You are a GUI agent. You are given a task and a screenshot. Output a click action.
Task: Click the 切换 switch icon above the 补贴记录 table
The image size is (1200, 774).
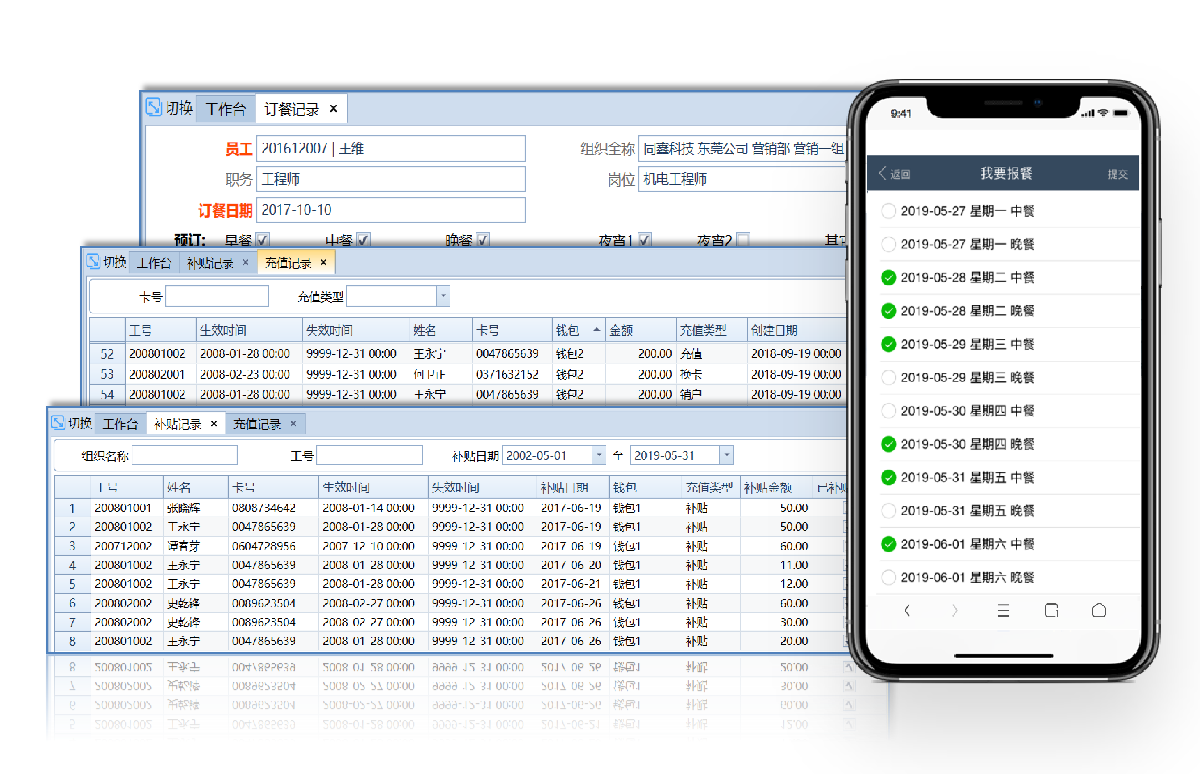59,423
